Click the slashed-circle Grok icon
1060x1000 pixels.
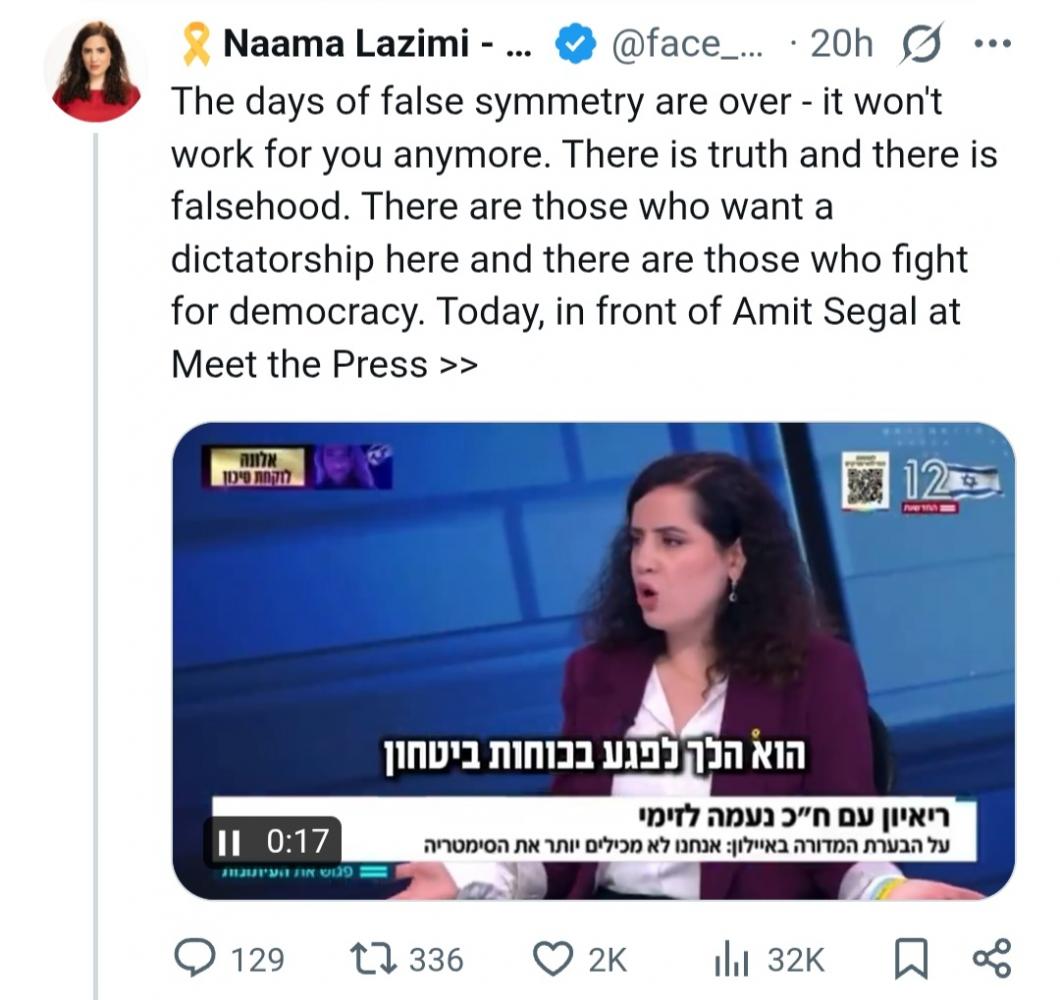(x=921, y=45)
